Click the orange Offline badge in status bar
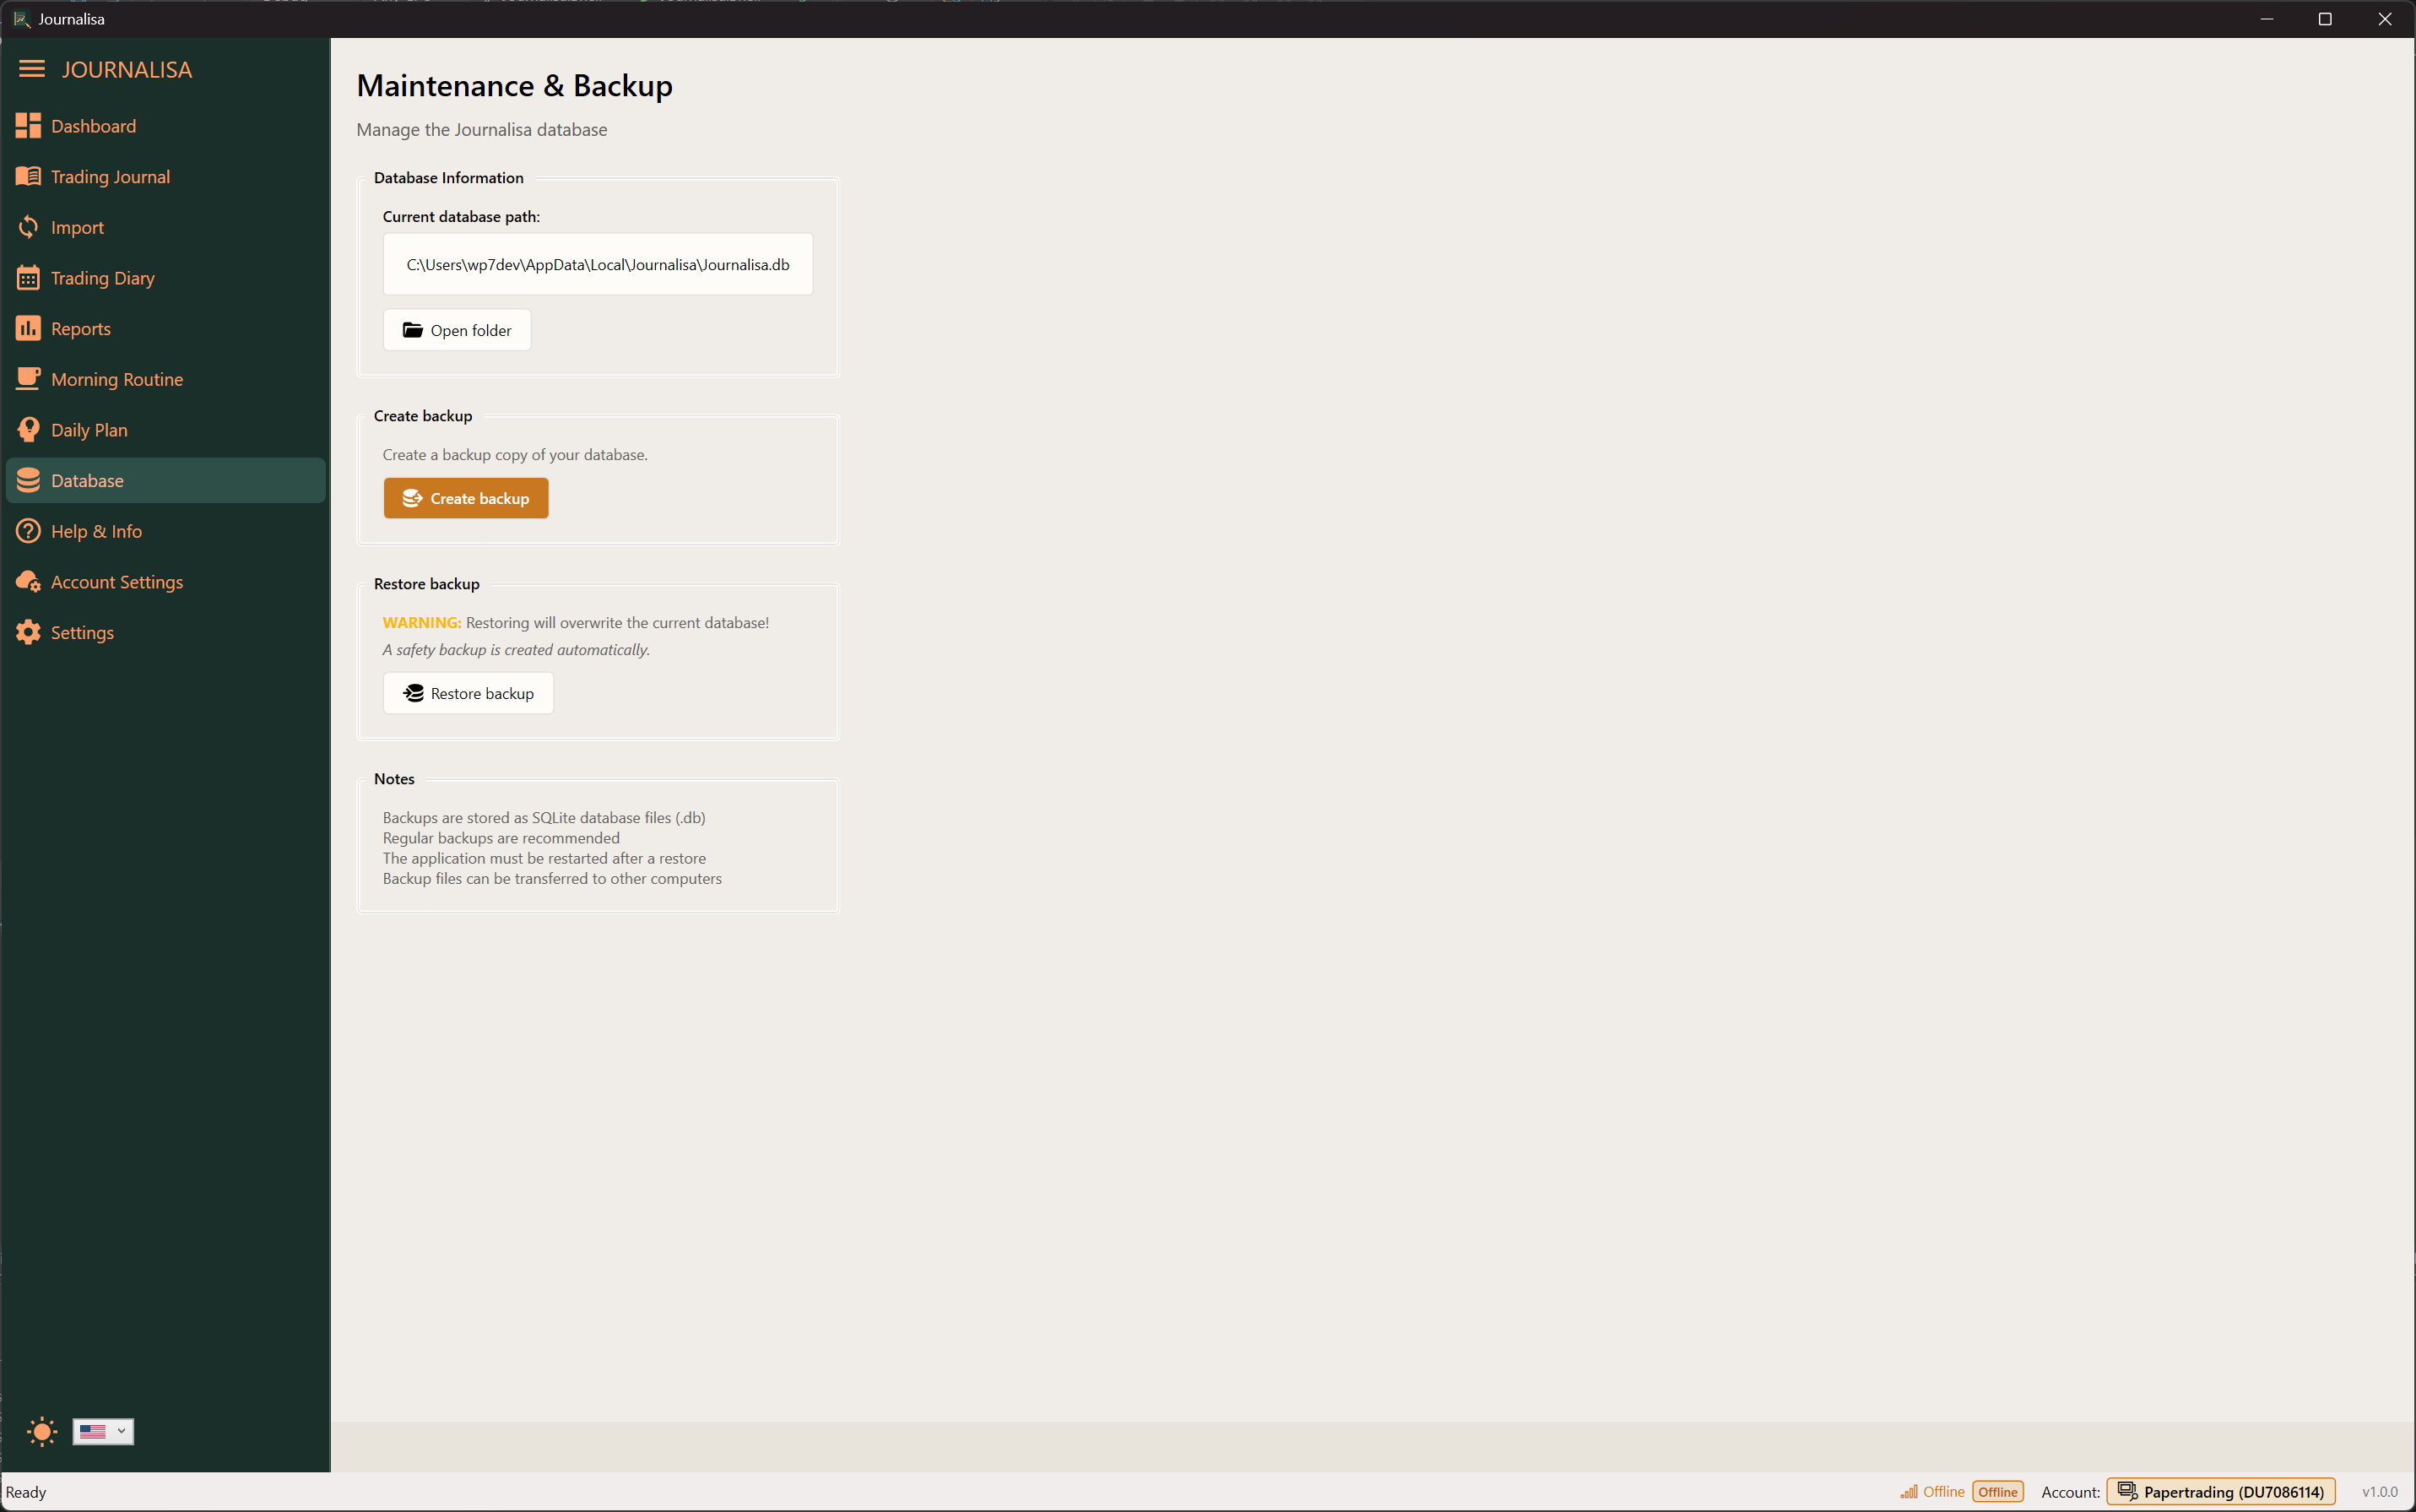The height and width of the screenshot is (1512, 2416). pyautogui.click(x=1997, y=1491)
